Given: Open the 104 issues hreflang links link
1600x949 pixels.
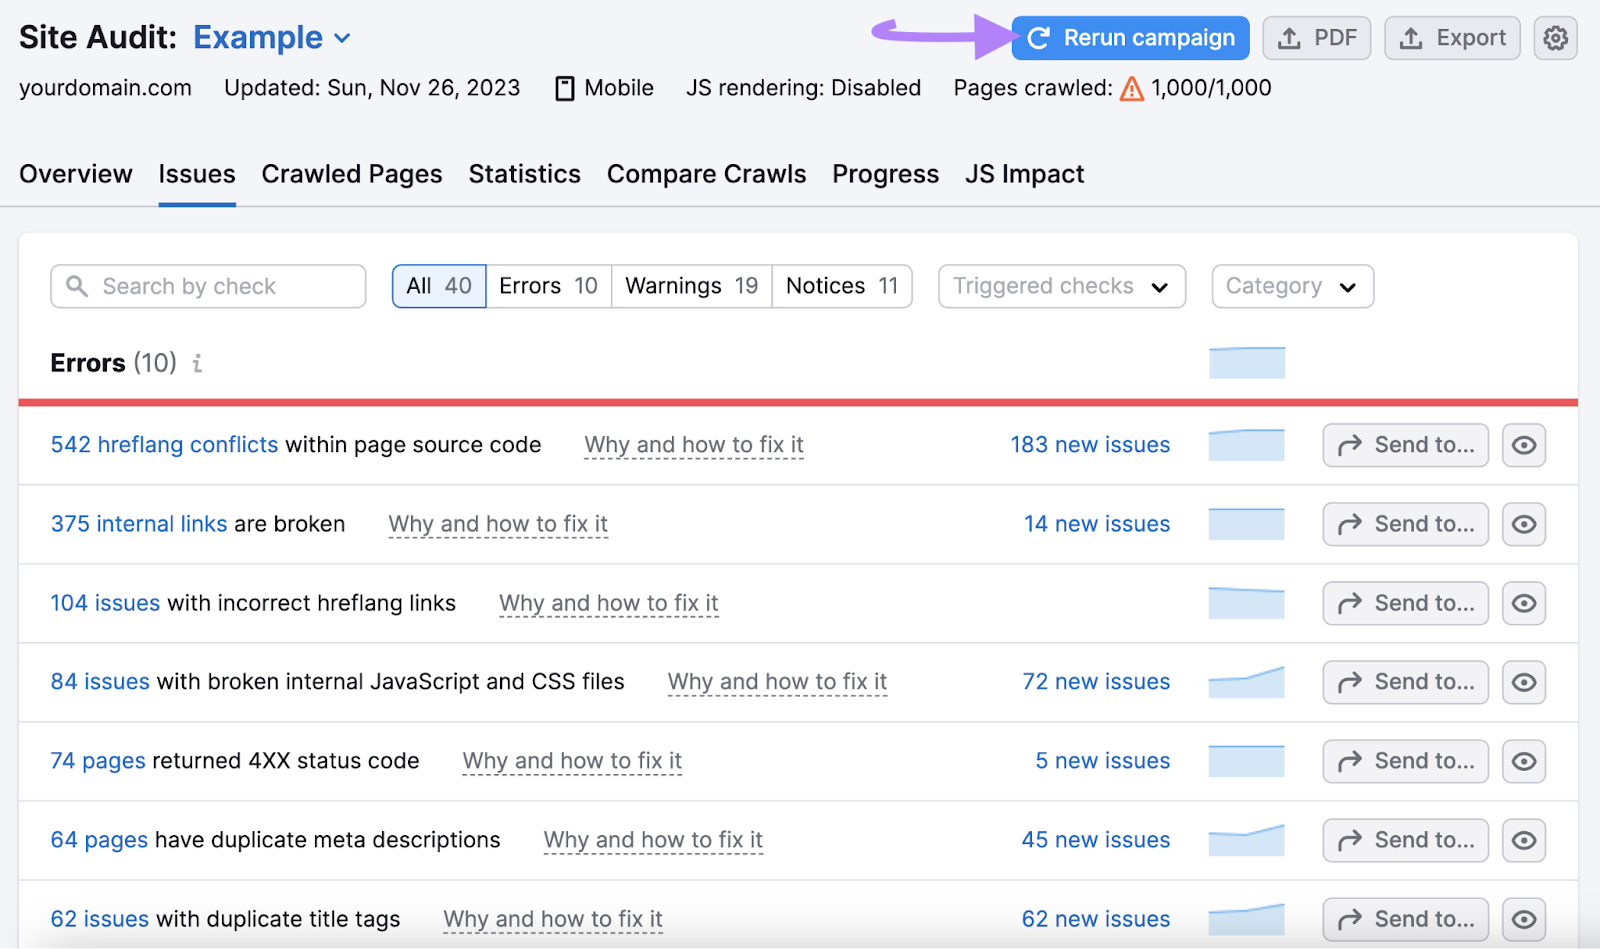Looking at the screenshot, I should tap(105, 603).
